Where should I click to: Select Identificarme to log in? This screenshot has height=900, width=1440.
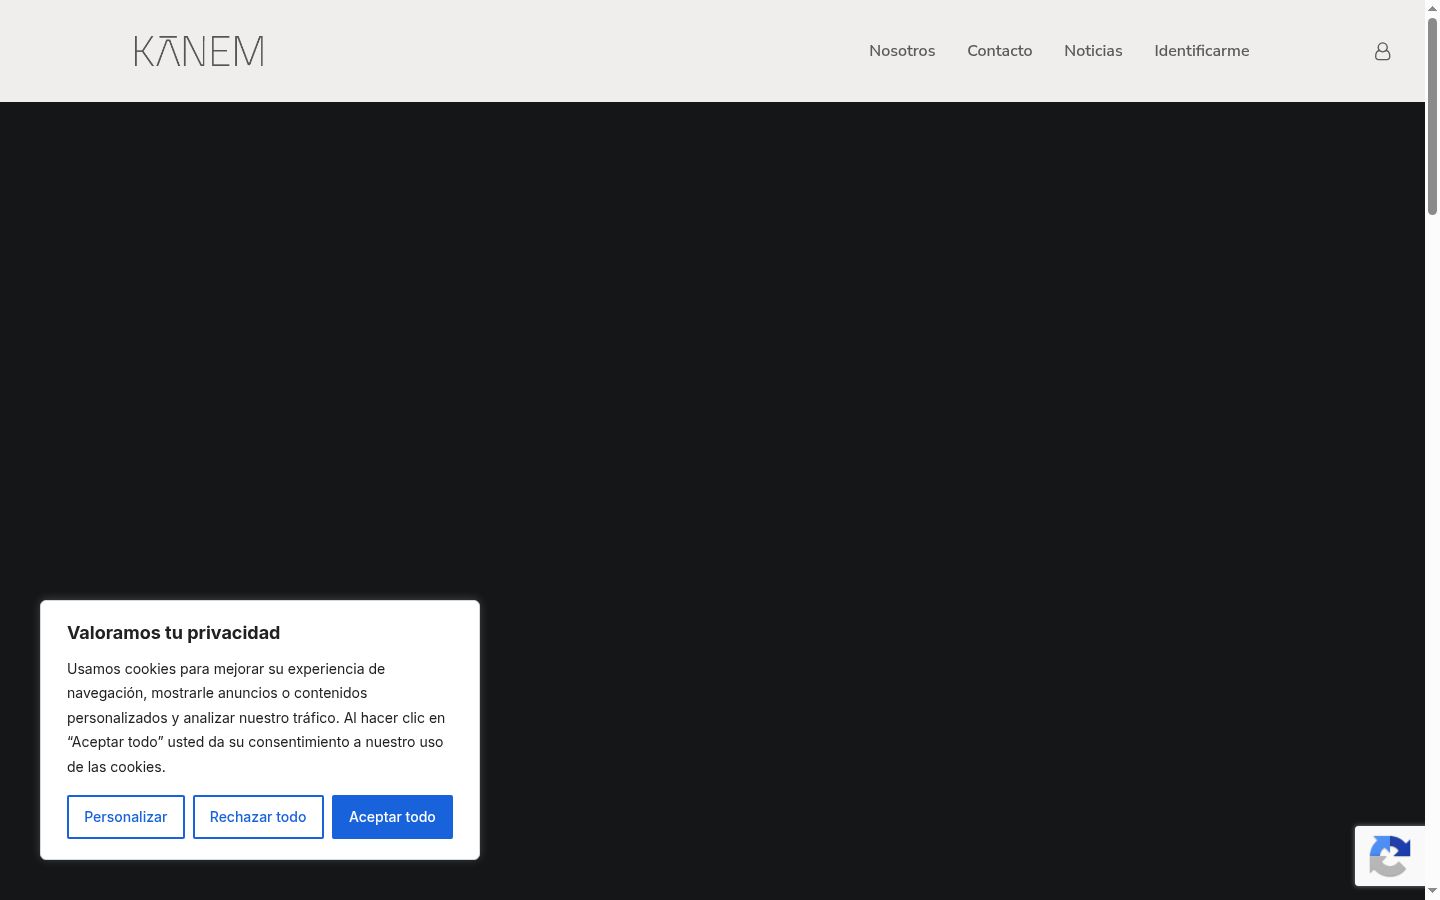(x=1201, y=51)
